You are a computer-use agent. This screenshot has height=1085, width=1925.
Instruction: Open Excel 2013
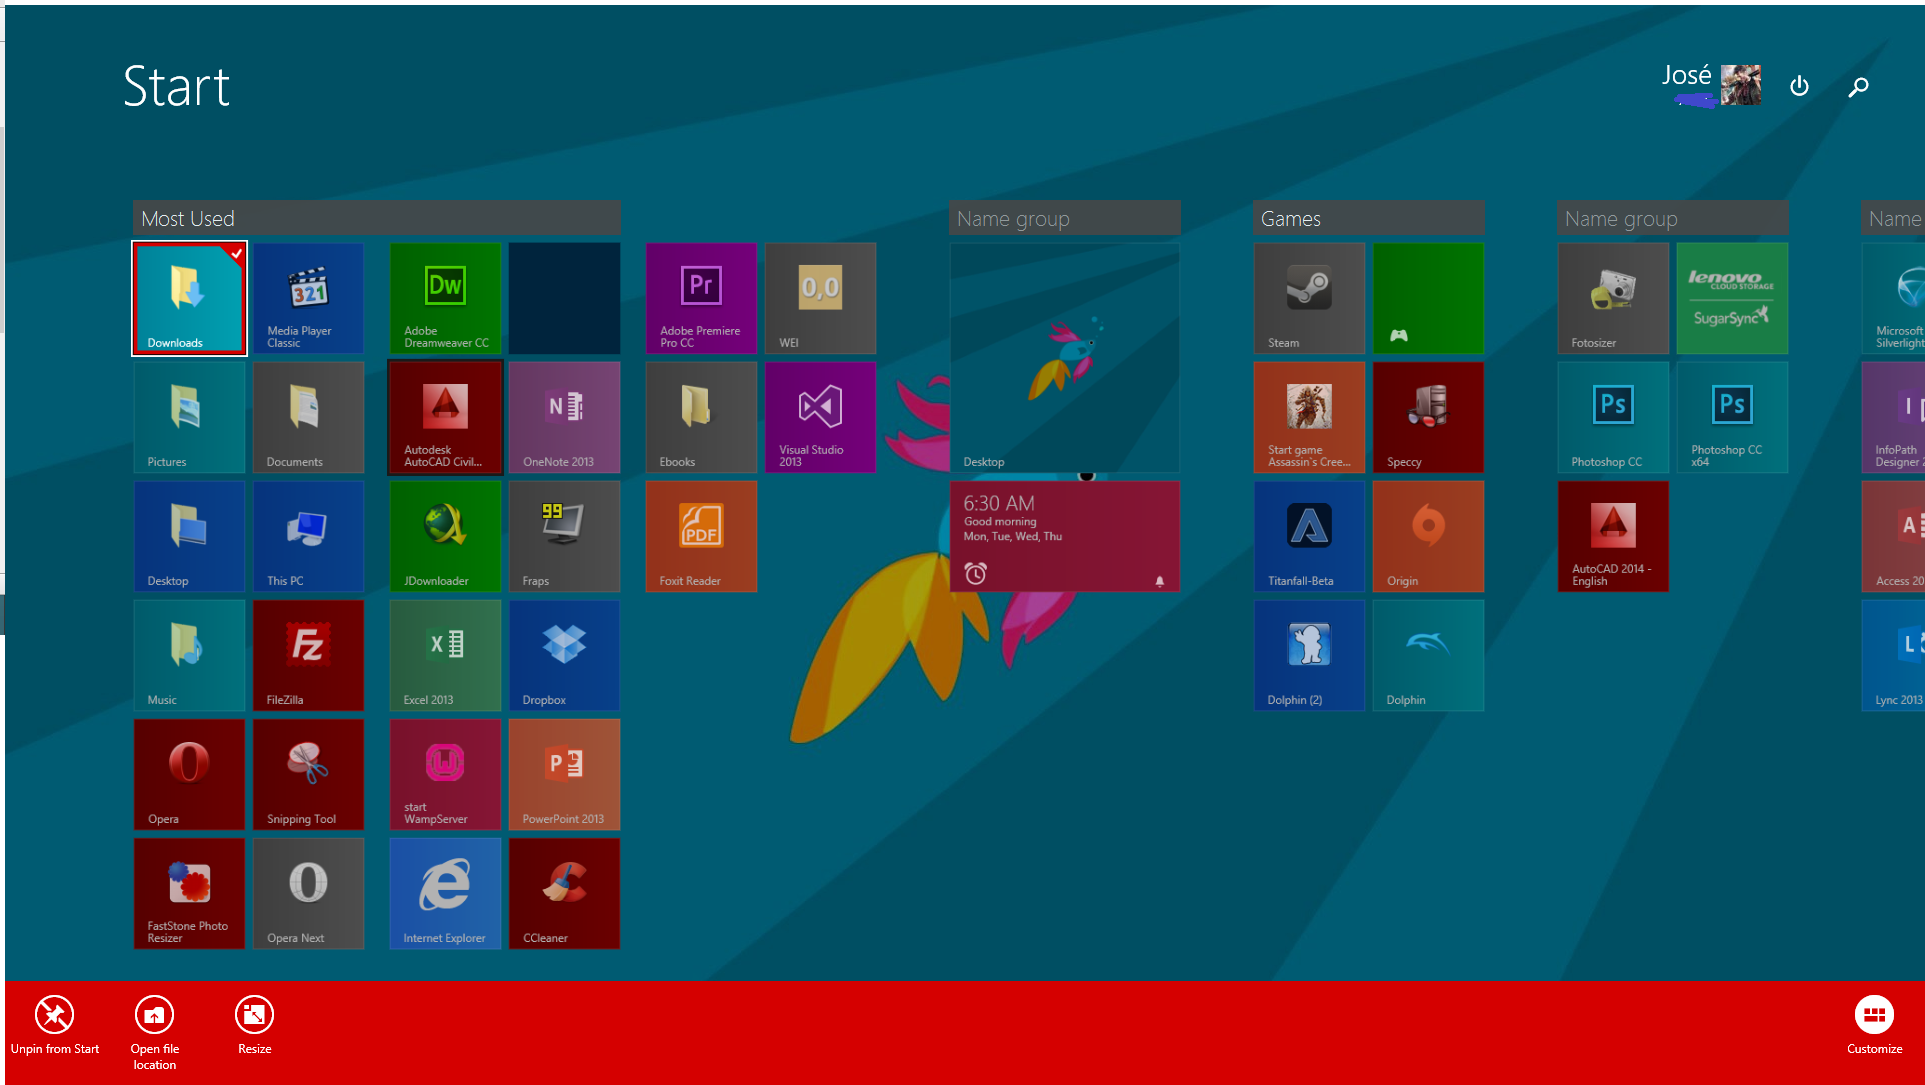pyautogui.click(x=444, y=655)
